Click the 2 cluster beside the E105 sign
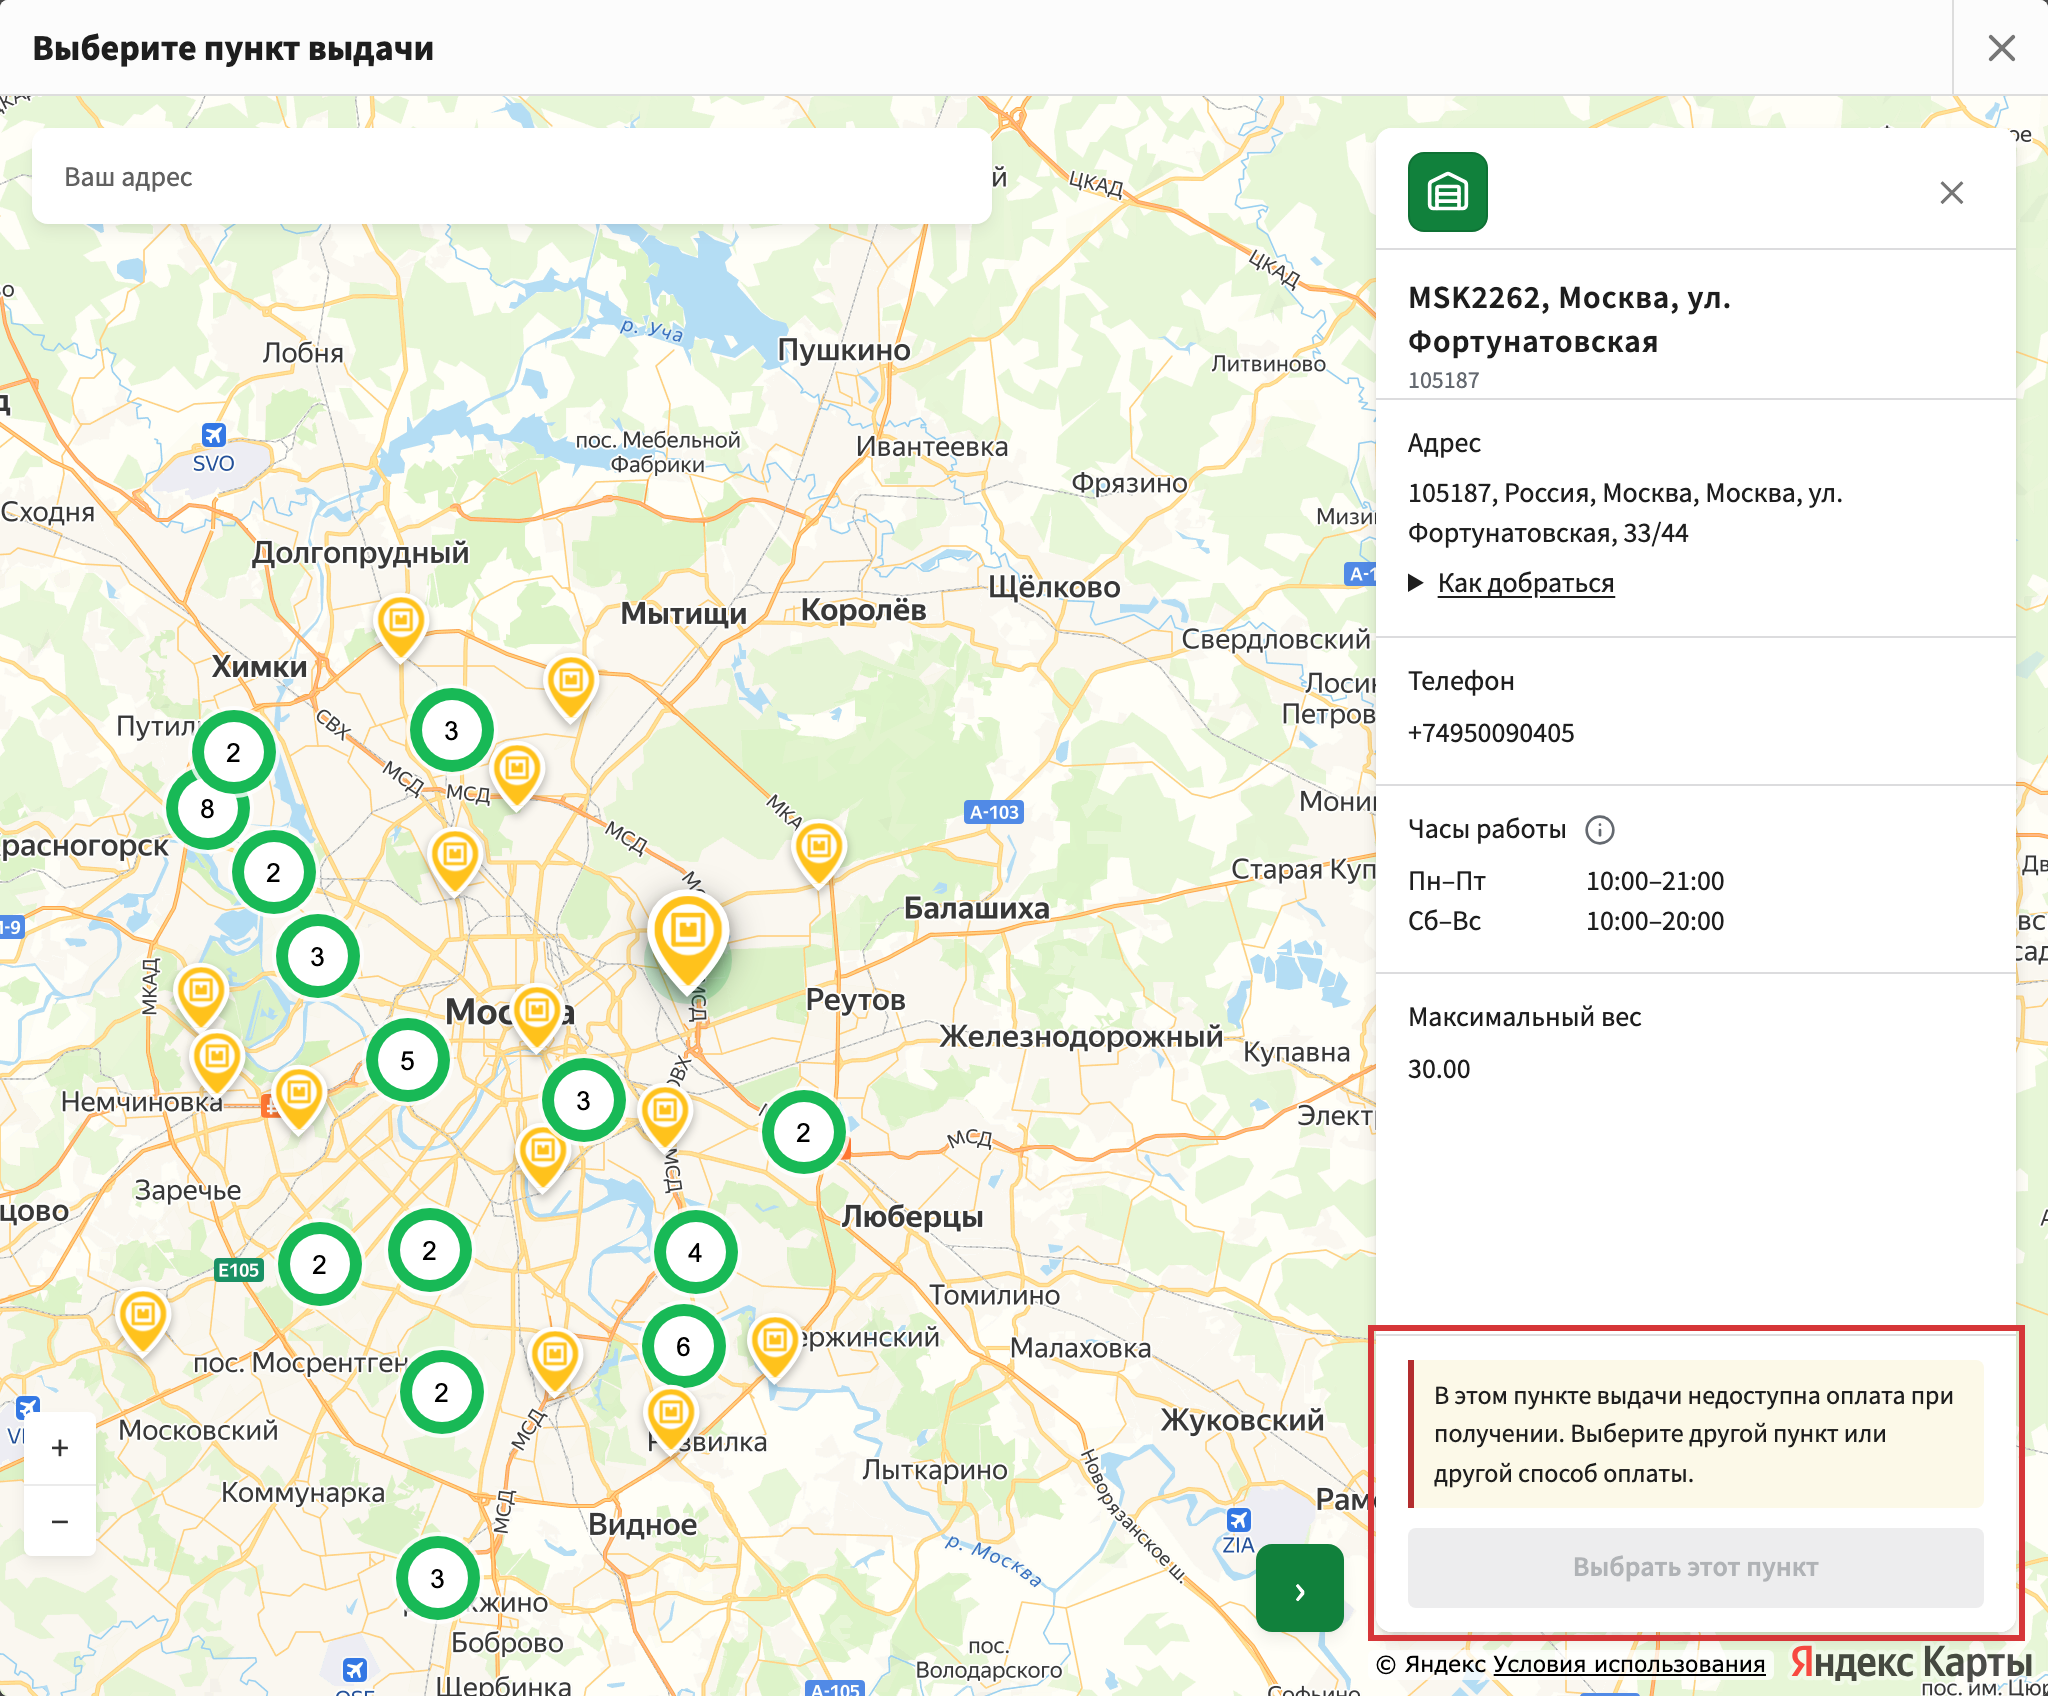 [x=319, y=1264]
